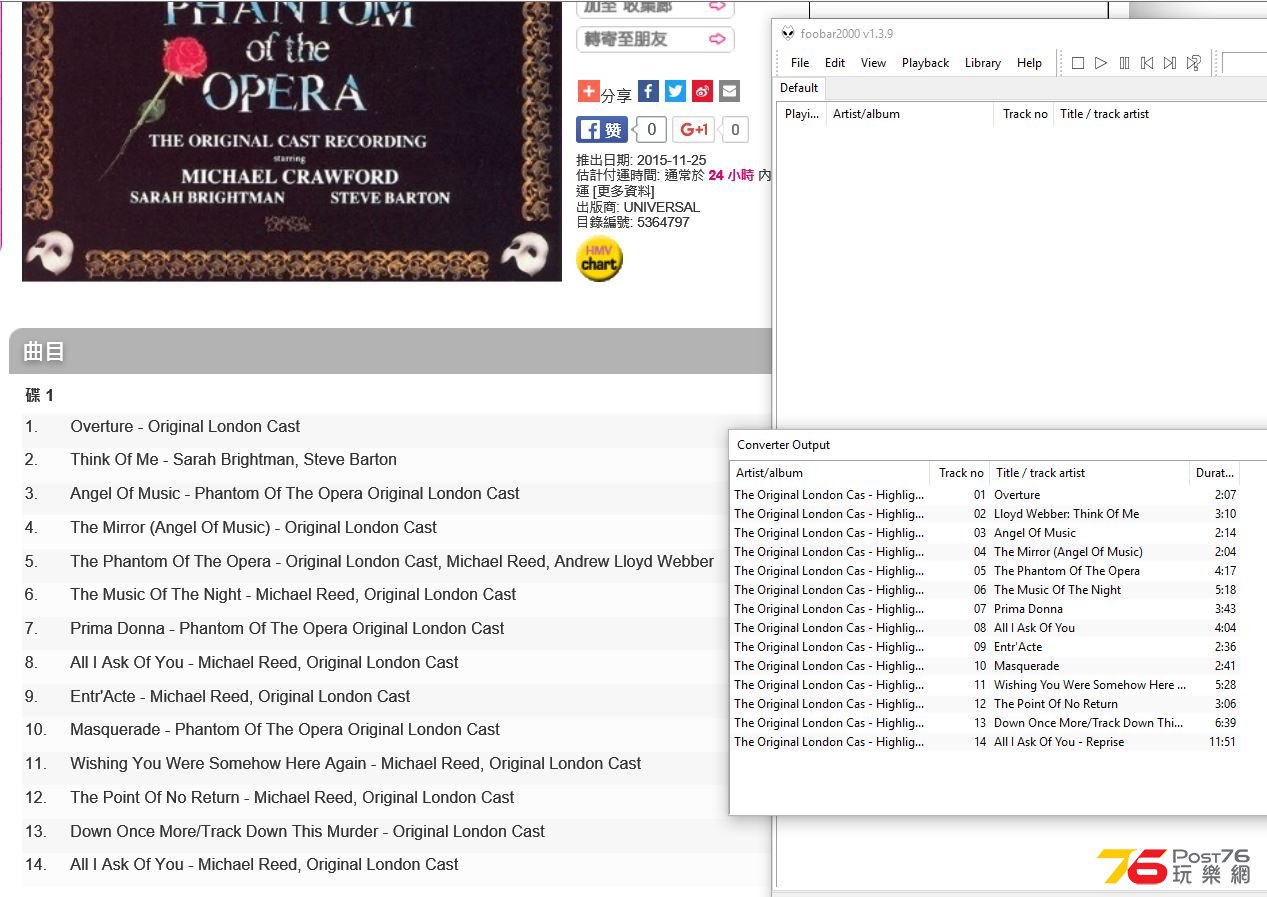Select track 13 Down Once More row in Converter
1267x897 pixels.
985,723
